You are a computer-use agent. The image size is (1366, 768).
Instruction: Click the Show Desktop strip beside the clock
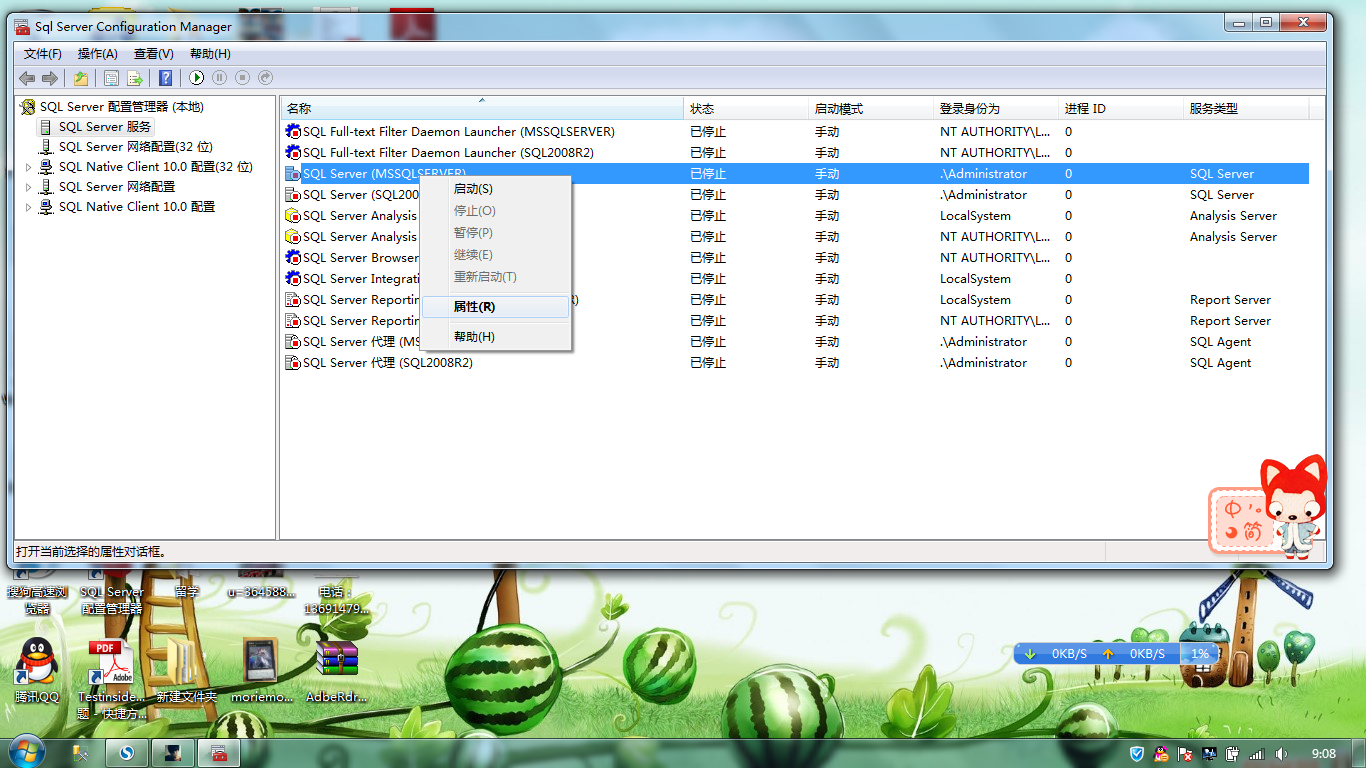point(1359,753)
